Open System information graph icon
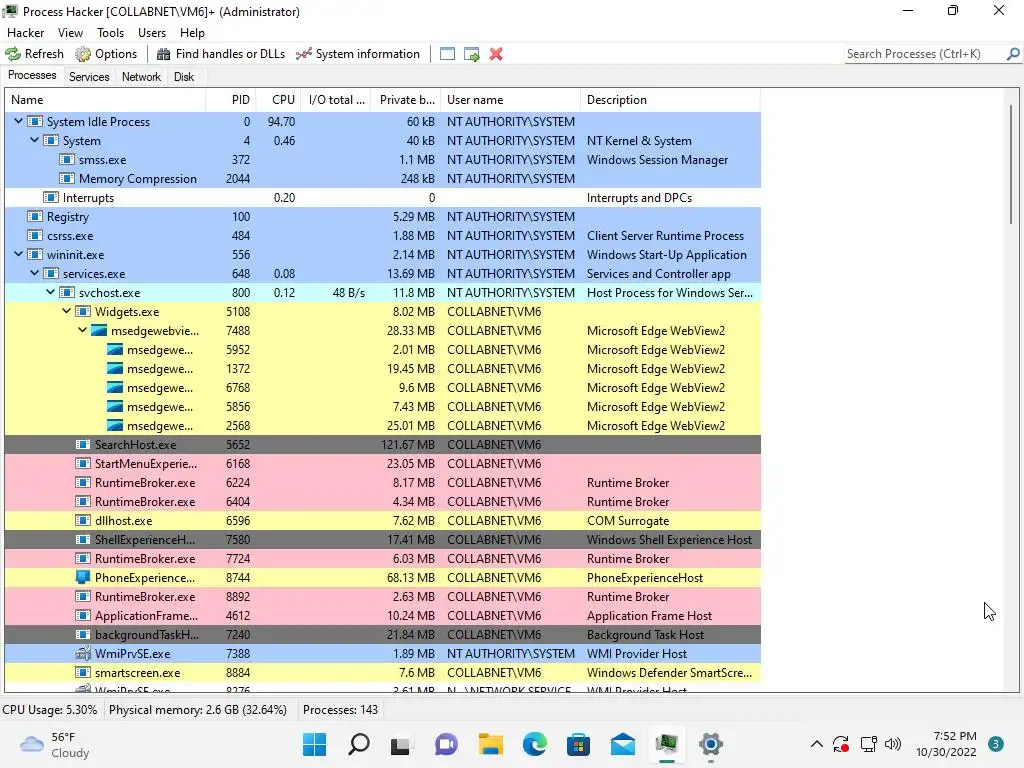 point(304,54)
